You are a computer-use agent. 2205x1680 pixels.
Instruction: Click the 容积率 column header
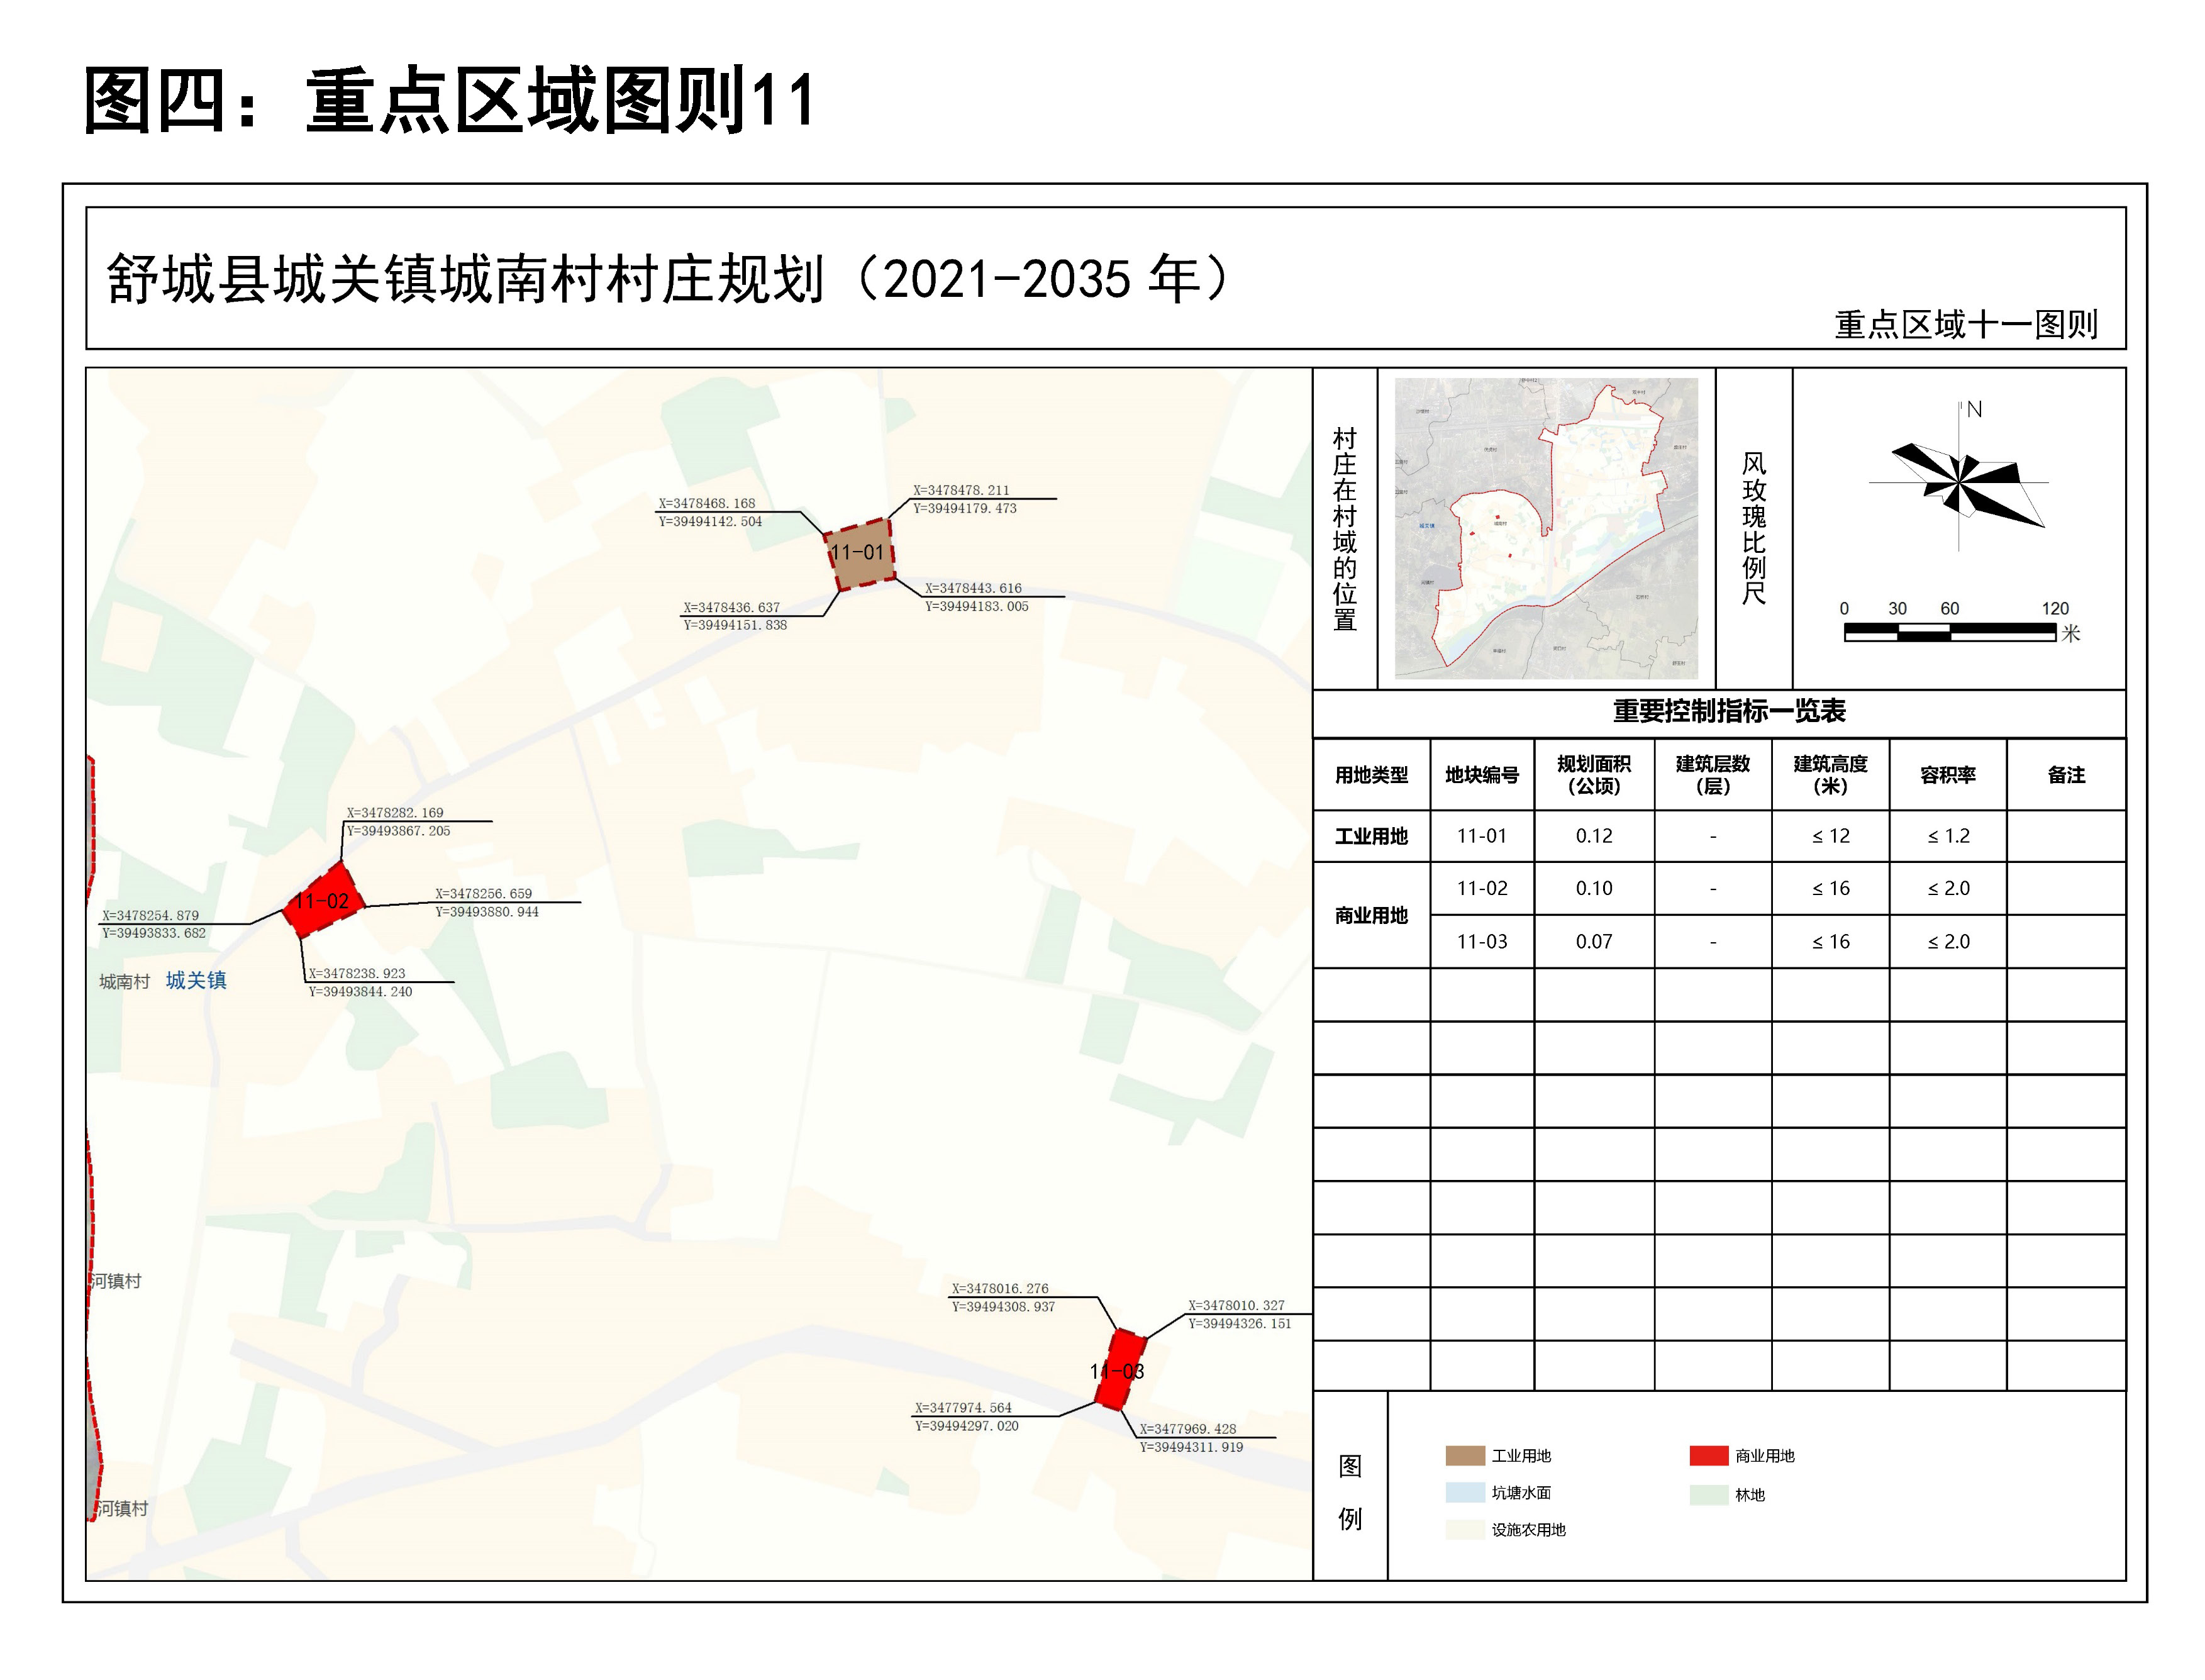click(x=1948, y=775)
